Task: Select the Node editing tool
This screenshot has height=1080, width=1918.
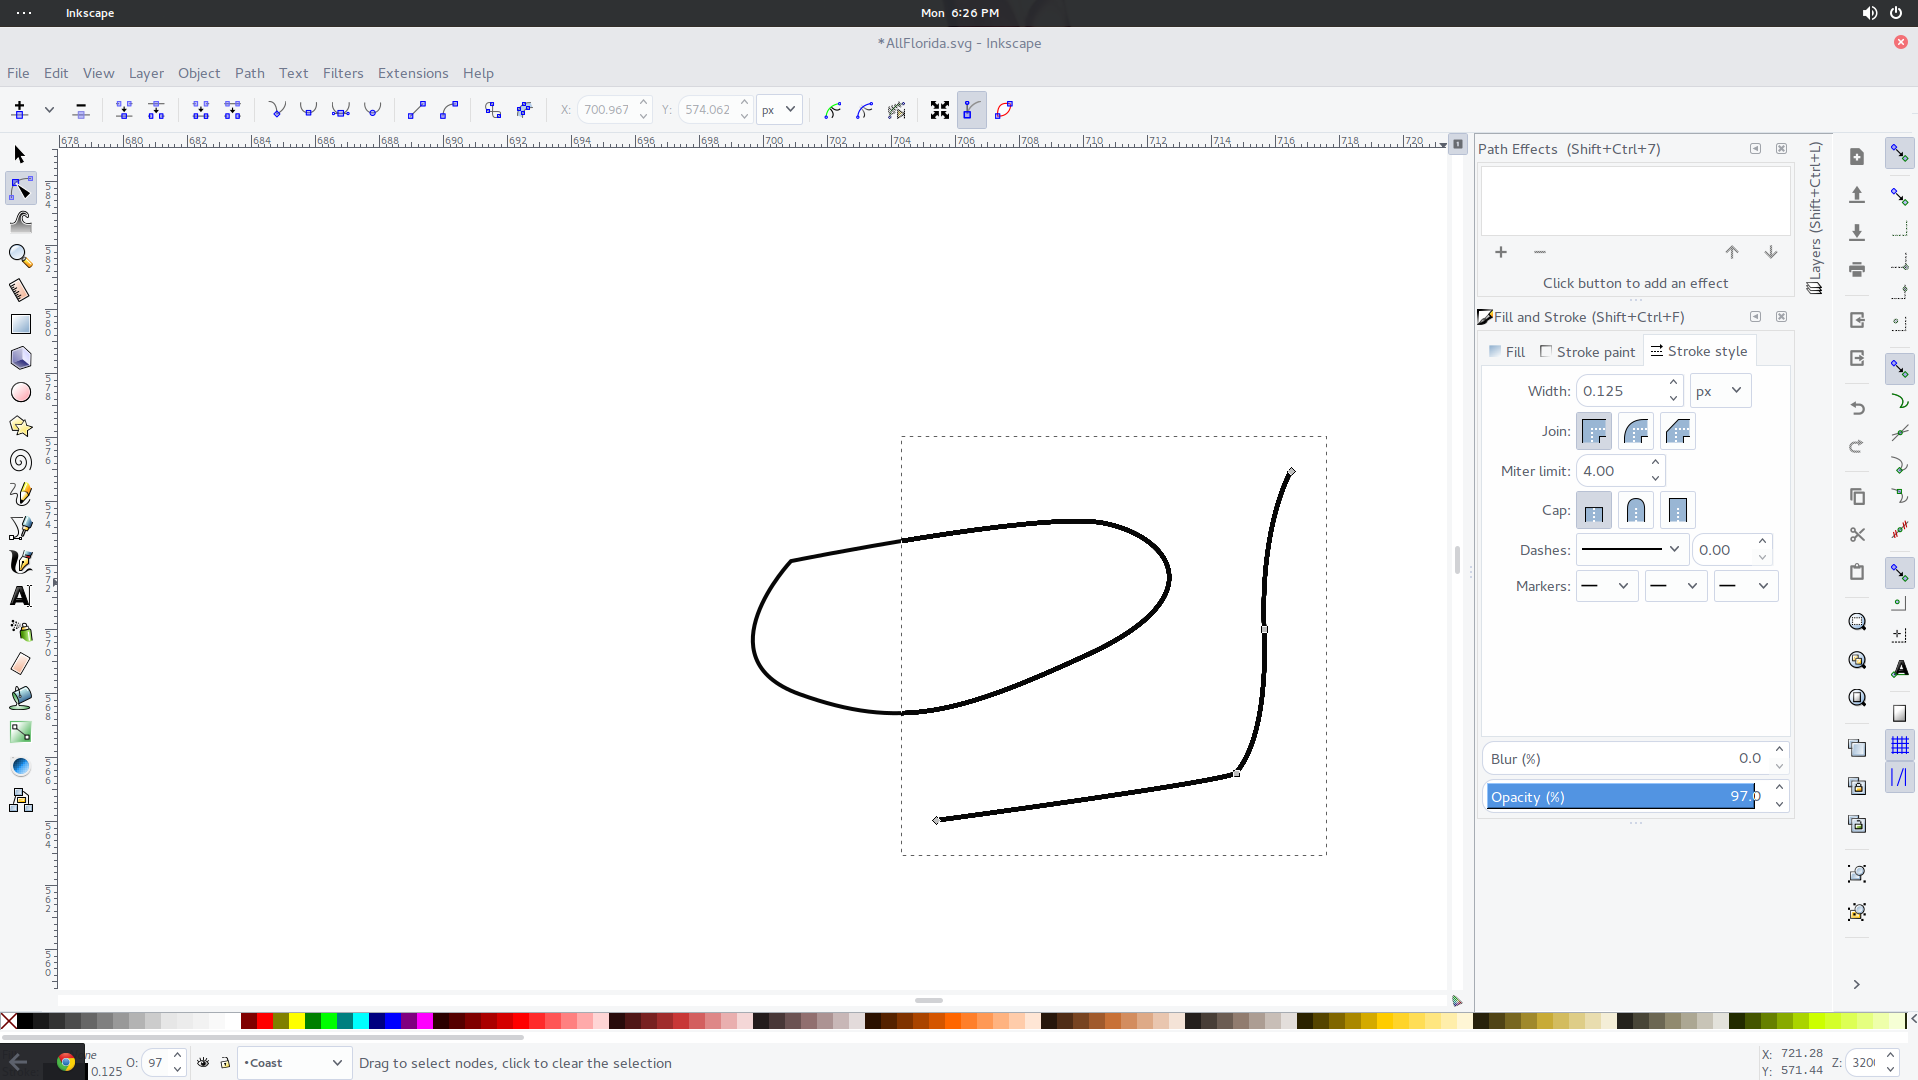Action: pos(20,188)
